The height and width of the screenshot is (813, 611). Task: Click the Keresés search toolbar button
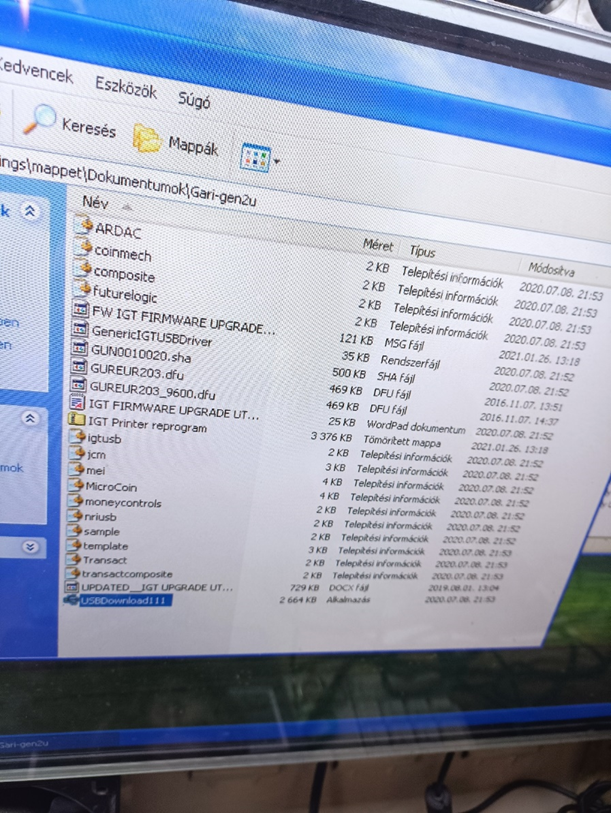(x=70, y=123)
